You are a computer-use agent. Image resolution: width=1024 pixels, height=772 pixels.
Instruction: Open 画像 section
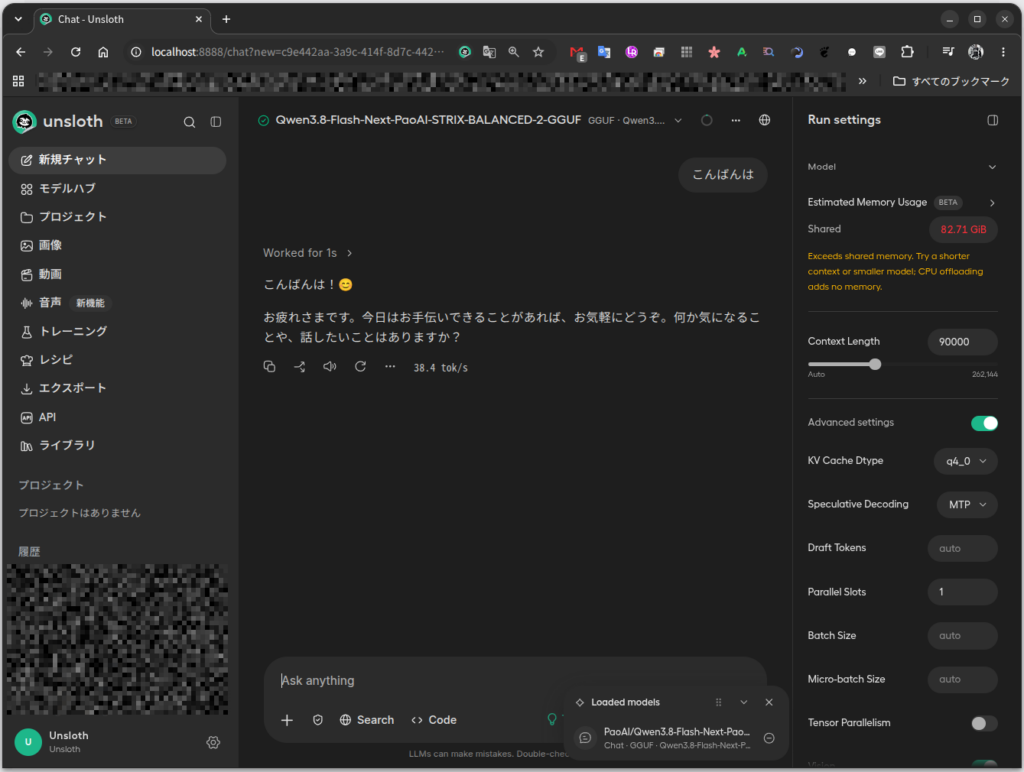118,246
